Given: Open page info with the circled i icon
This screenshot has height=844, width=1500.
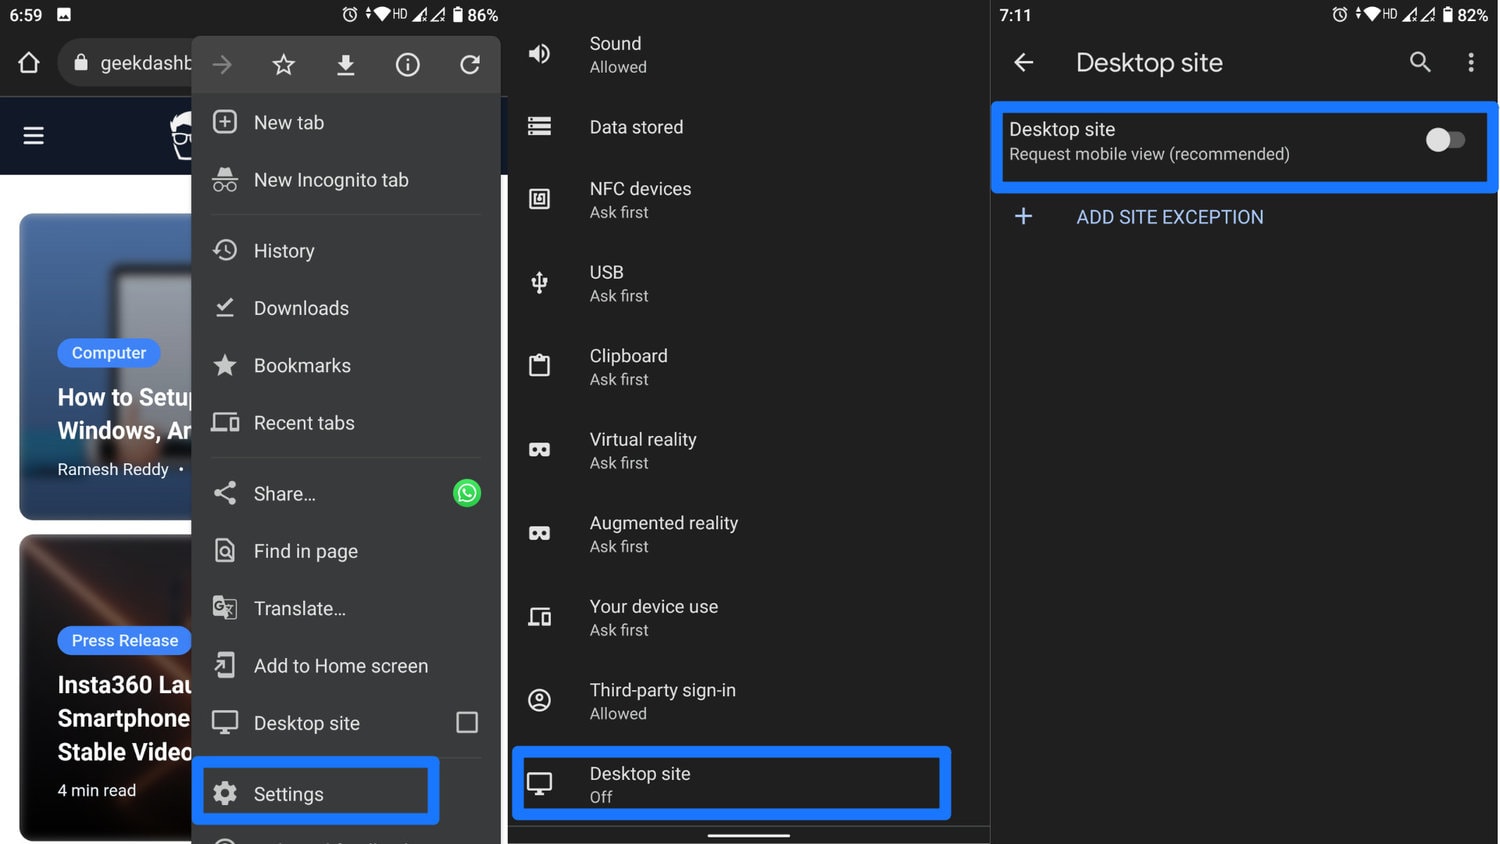Looking at the screenshot, I should (x=408, y=65).
